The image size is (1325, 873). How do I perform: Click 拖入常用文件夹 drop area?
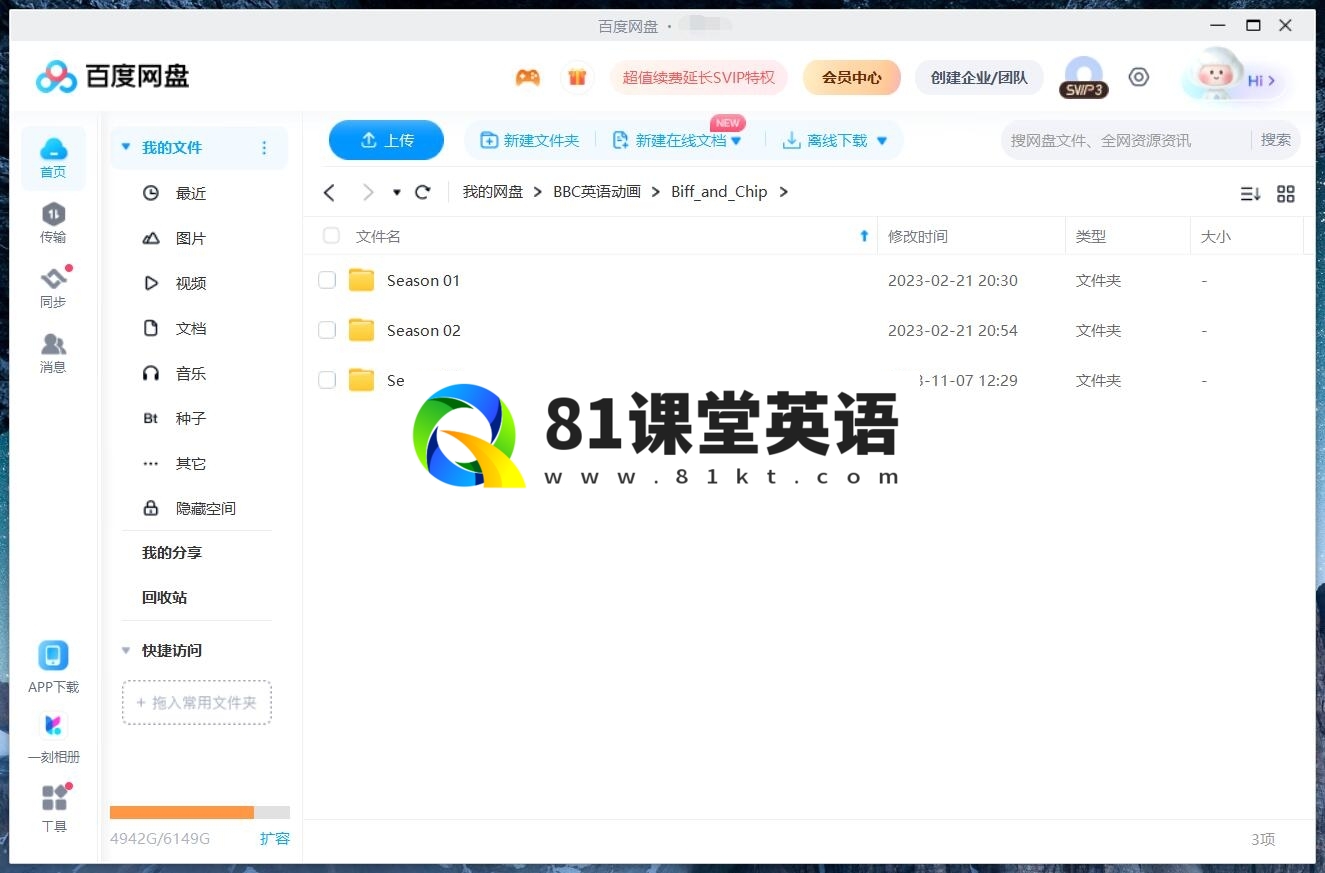tap(197, 703)
